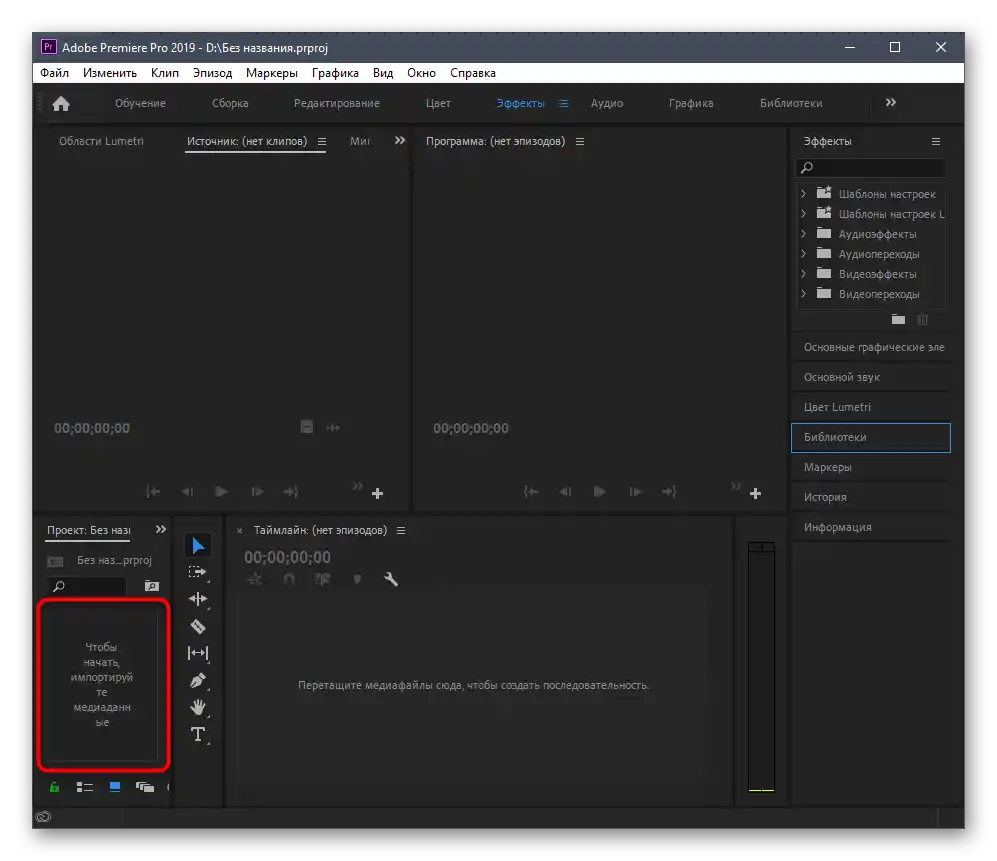Open button editor plus in Program monitor

(x=755, y=493)
